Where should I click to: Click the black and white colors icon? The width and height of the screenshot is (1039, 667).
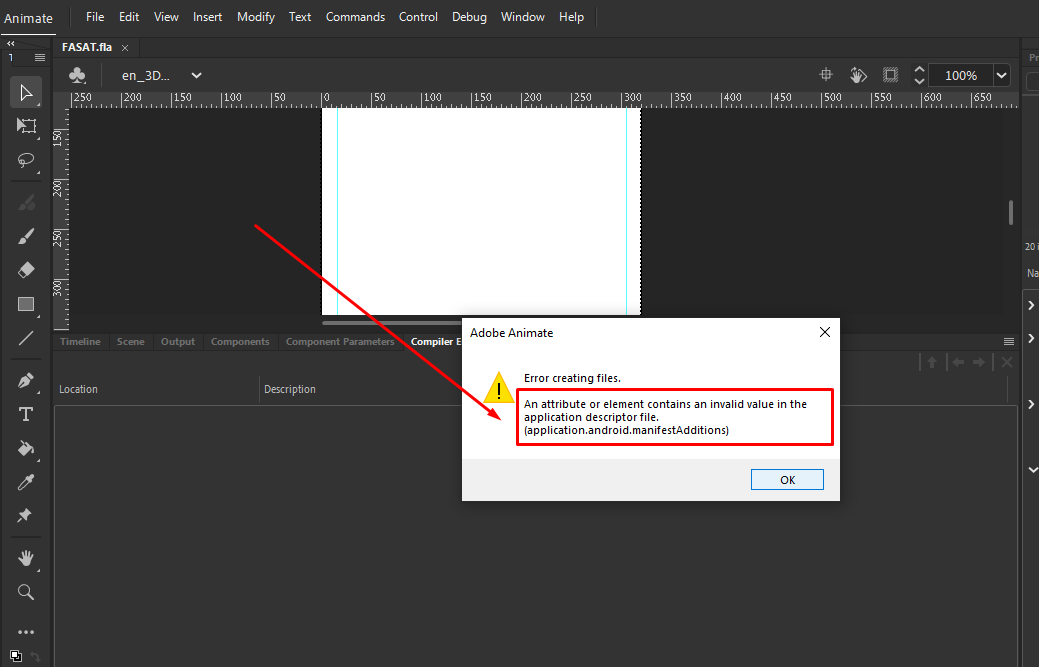coord(16,656)
